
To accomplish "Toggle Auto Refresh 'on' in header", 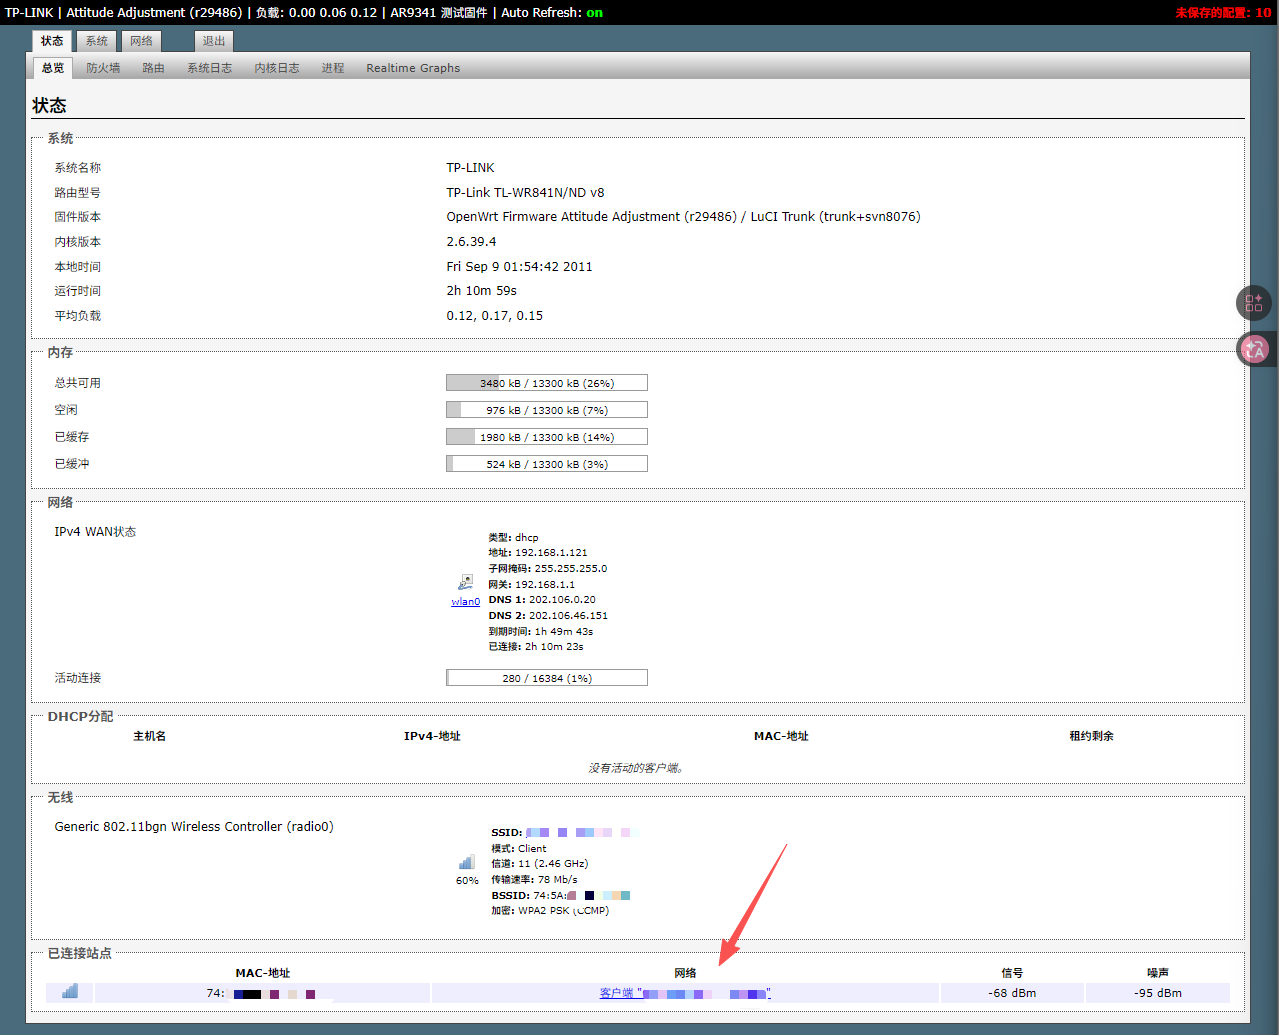I will pos(595,13).
